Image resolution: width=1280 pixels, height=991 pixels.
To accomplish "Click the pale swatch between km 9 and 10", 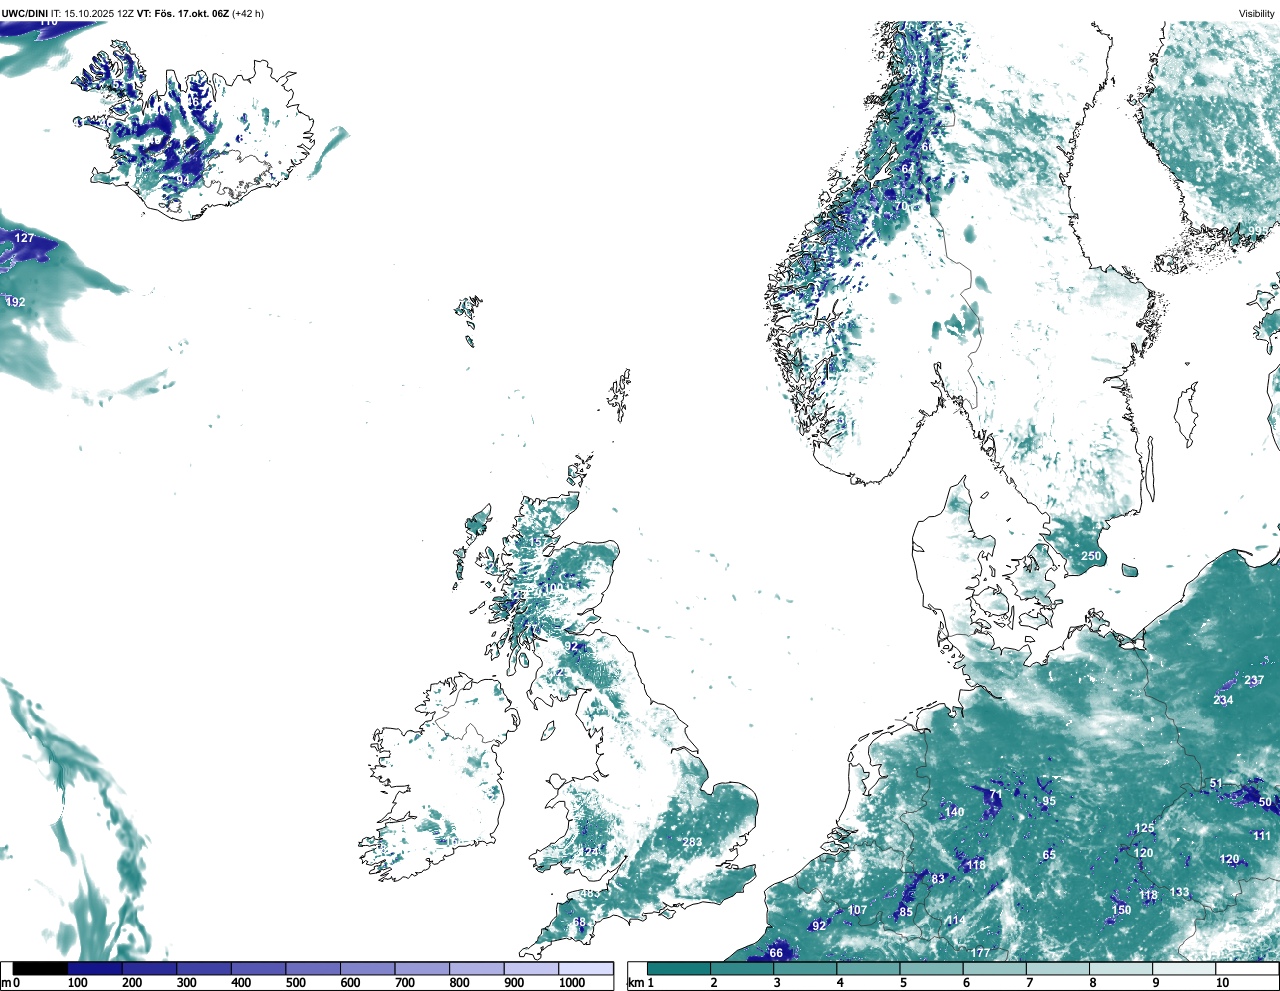I will coord(1186,968).
